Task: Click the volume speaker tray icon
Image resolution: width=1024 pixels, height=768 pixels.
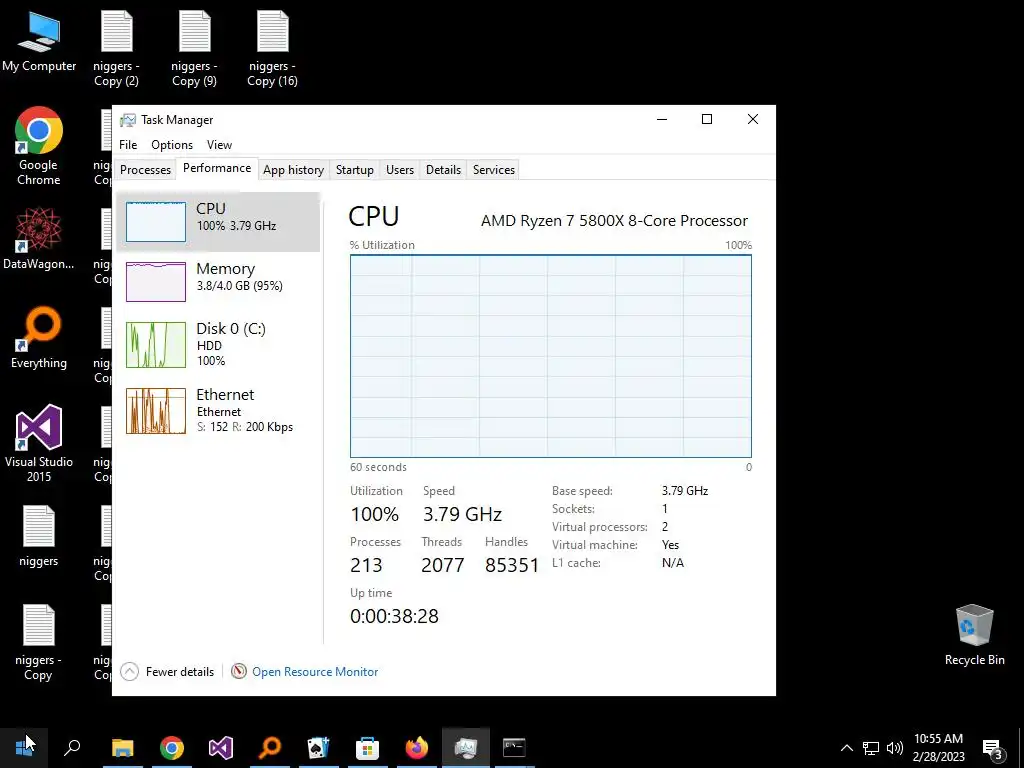Action: click(895, 748)
